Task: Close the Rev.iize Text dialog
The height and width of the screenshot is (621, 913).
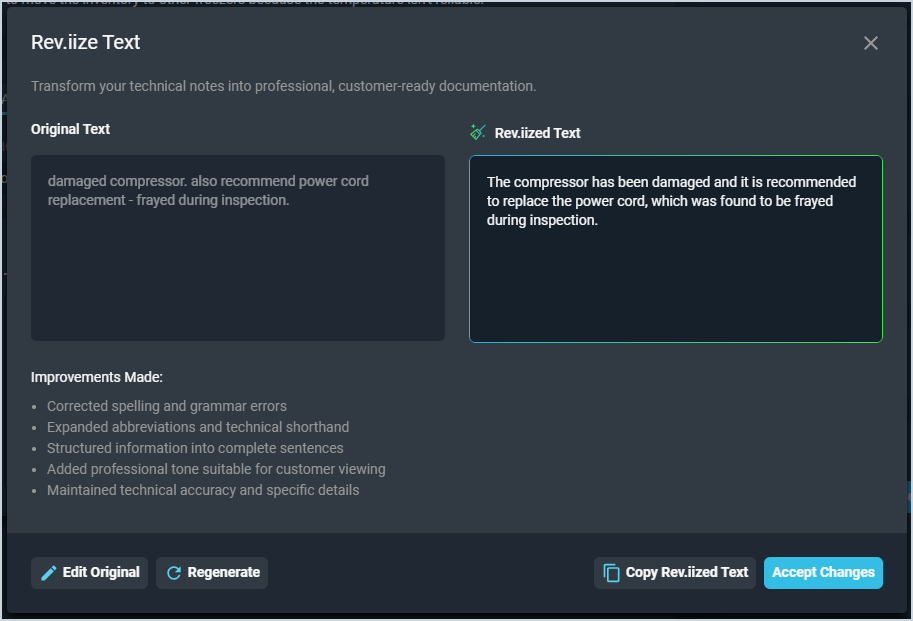Action: (870, 43)
